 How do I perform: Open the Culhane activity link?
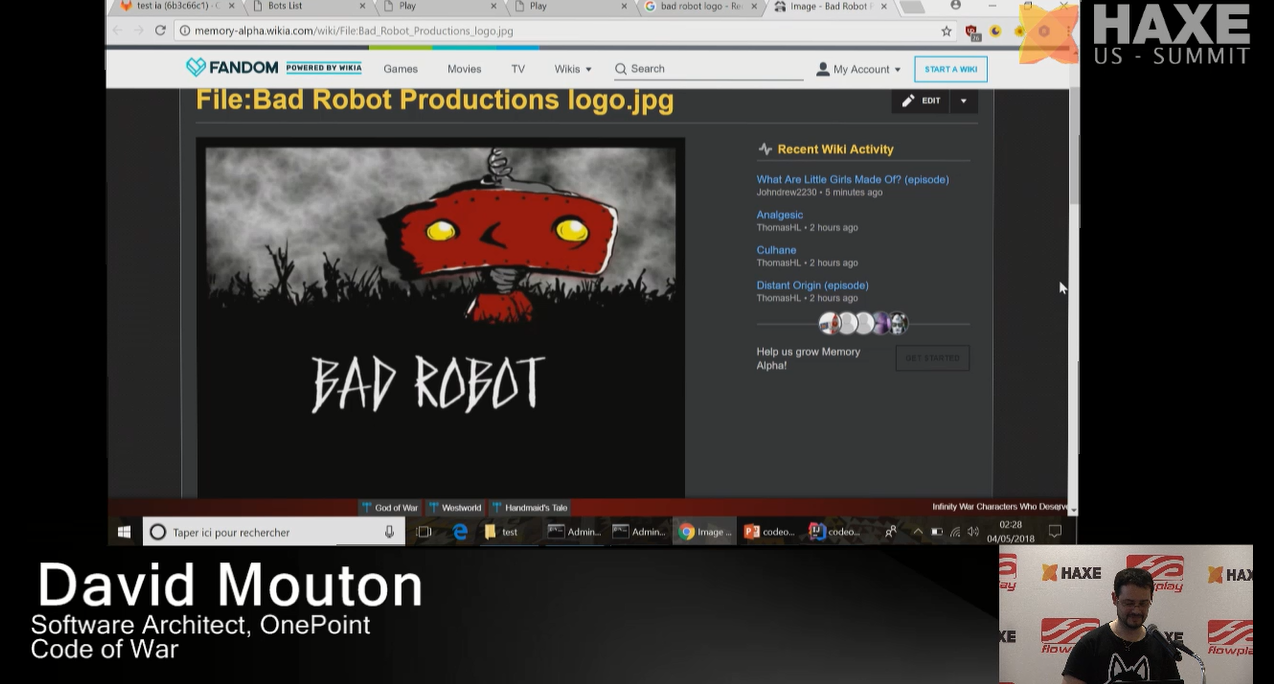(776, 250)
